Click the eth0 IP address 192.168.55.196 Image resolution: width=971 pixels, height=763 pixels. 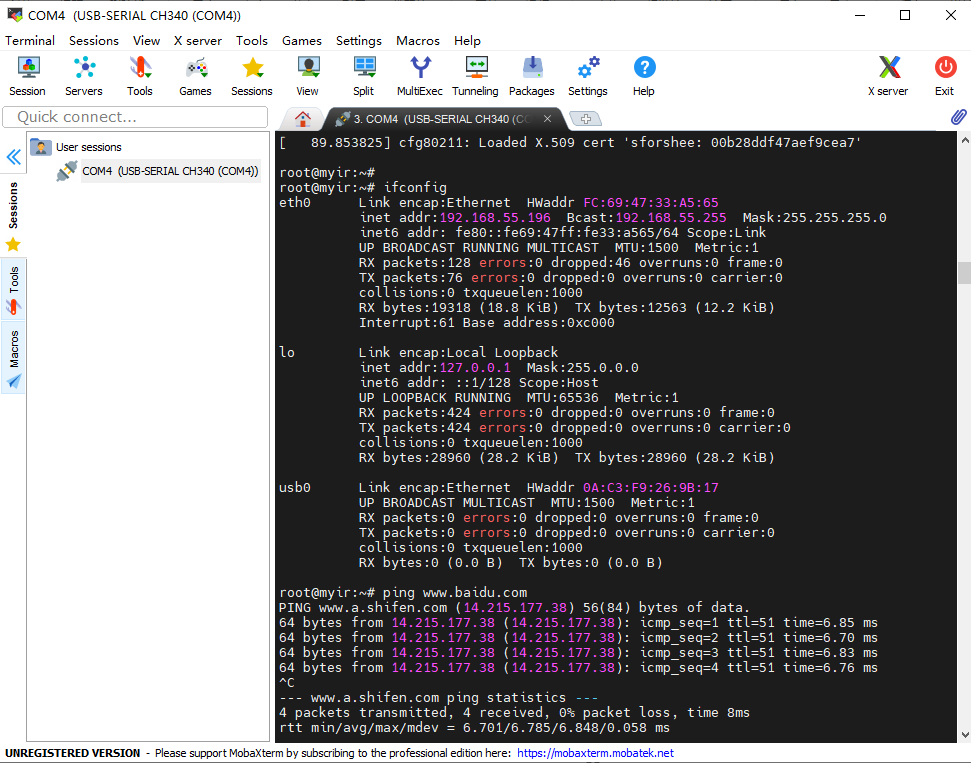(x=495, y=218)
